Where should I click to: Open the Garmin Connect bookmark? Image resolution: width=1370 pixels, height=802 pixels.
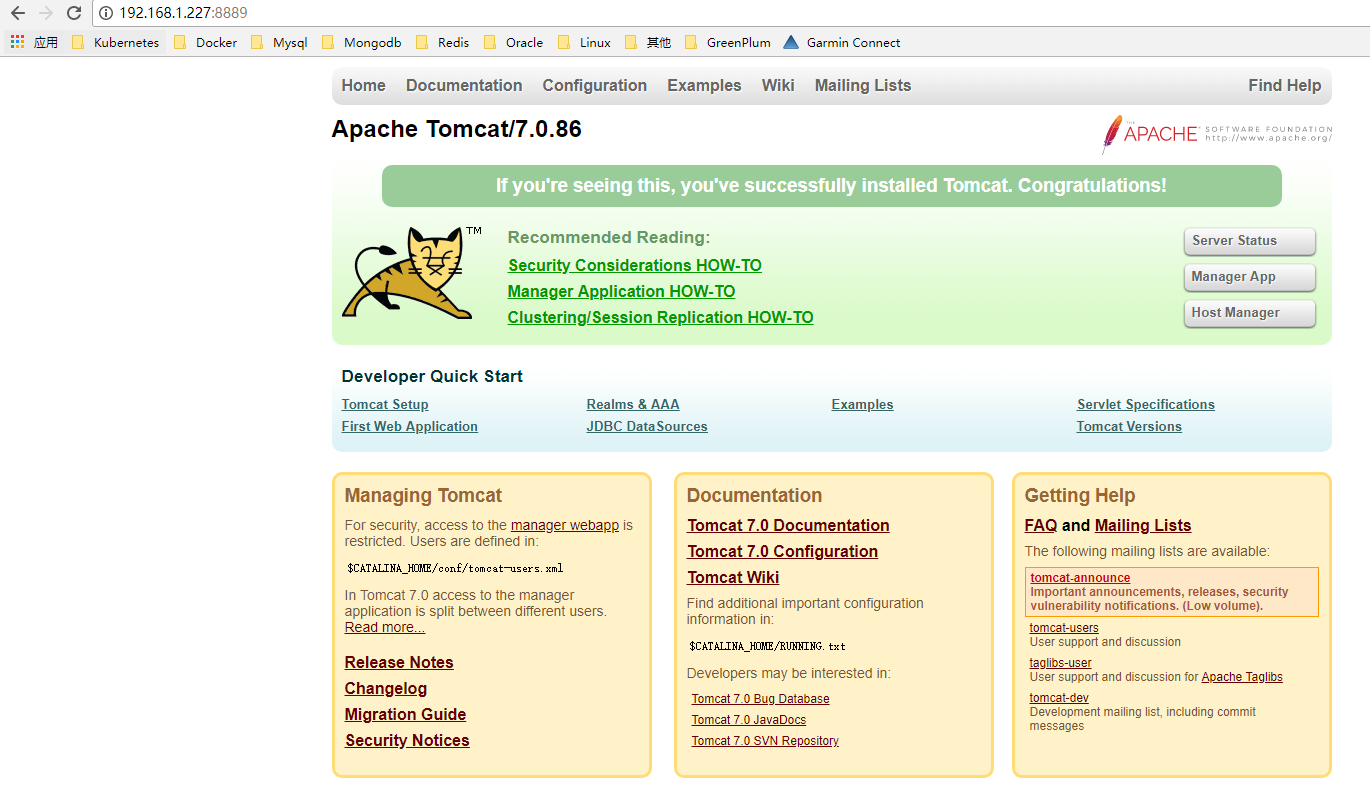[842, 42]
